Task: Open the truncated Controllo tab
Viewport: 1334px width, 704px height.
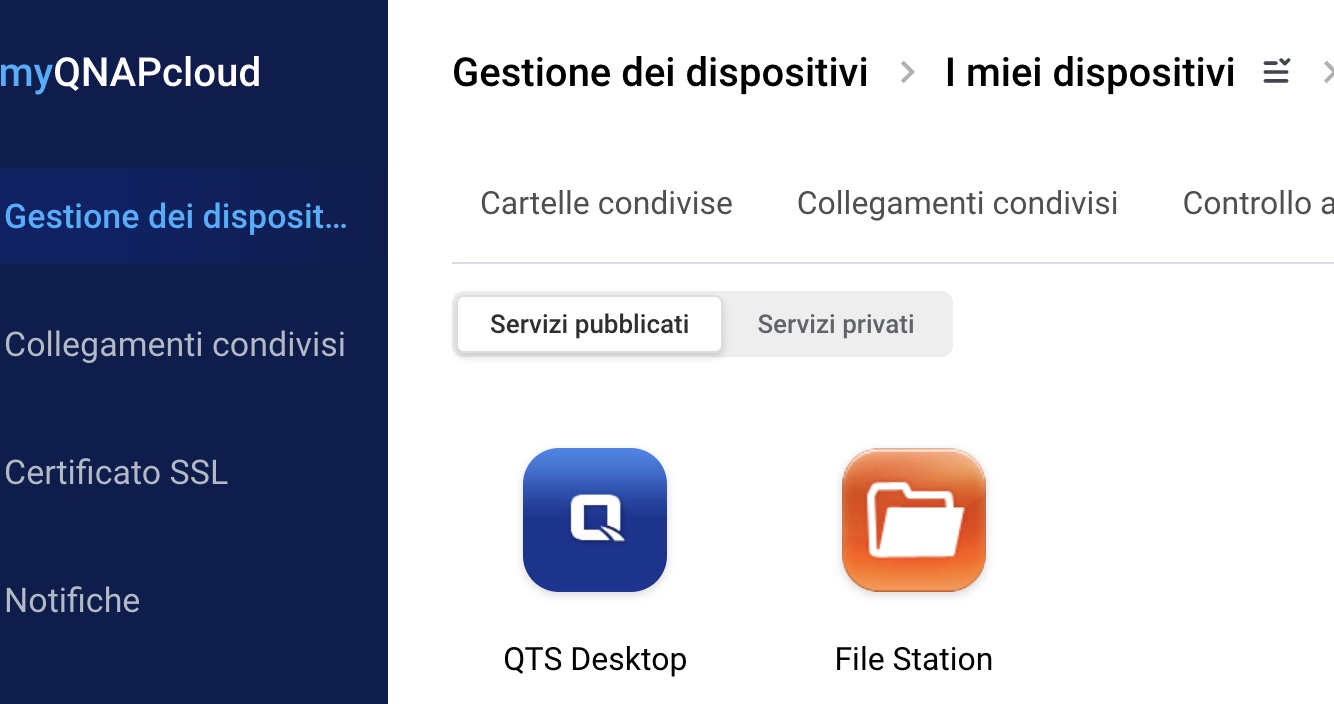Action: tap(1257, 203)
